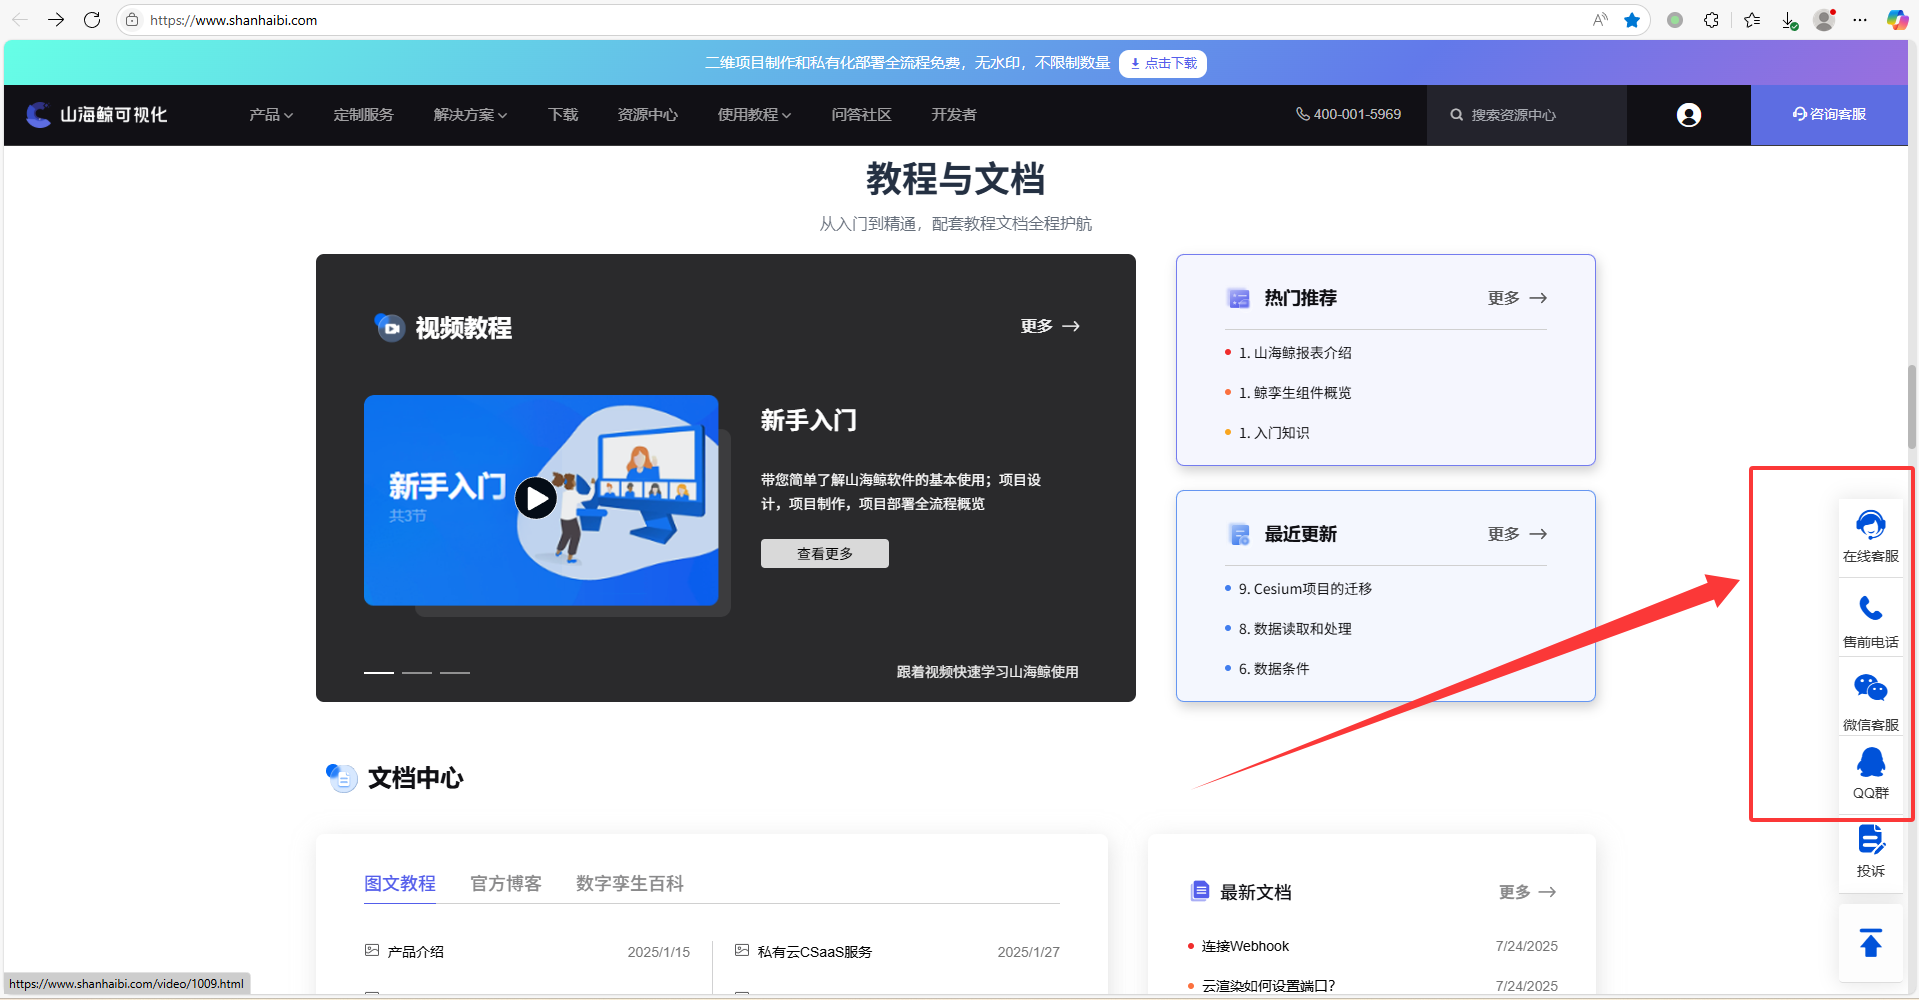Open the 私有云CSaaS服务 document link
The width and height of the screenshot is (1919, 1000).
click(815, 952)
